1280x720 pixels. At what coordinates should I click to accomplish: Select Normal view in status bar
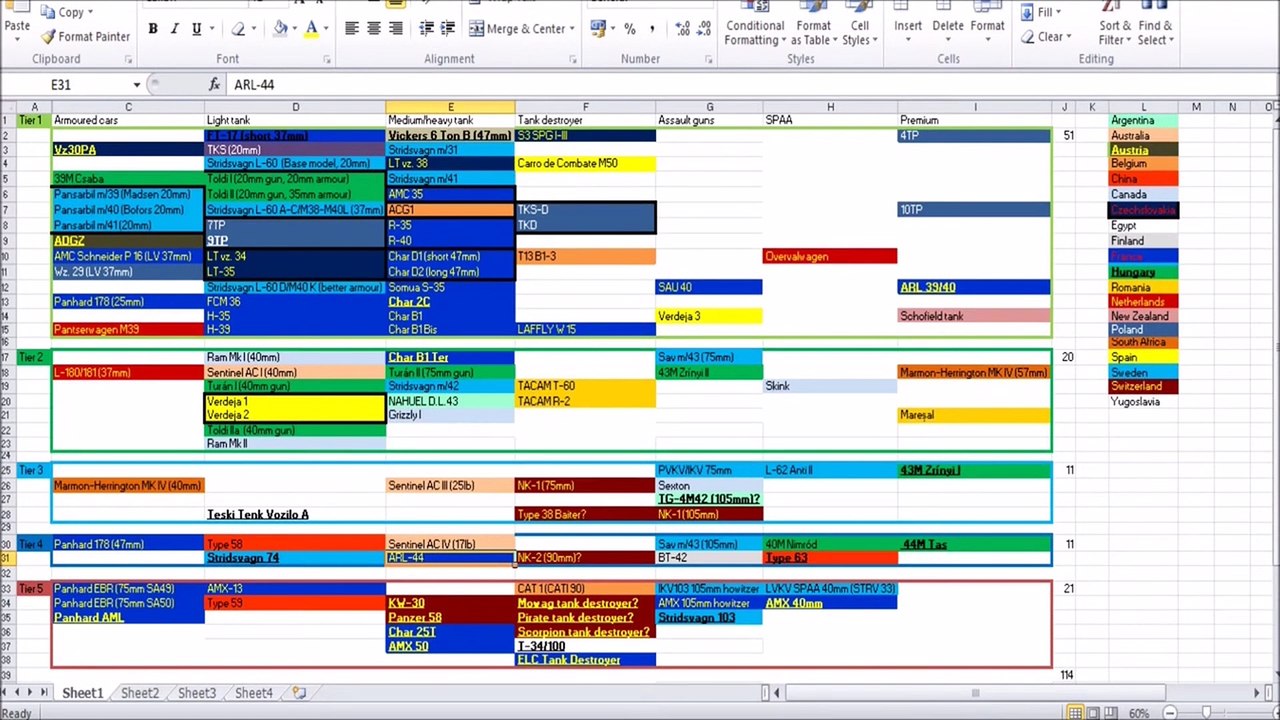coord(1075,713)
